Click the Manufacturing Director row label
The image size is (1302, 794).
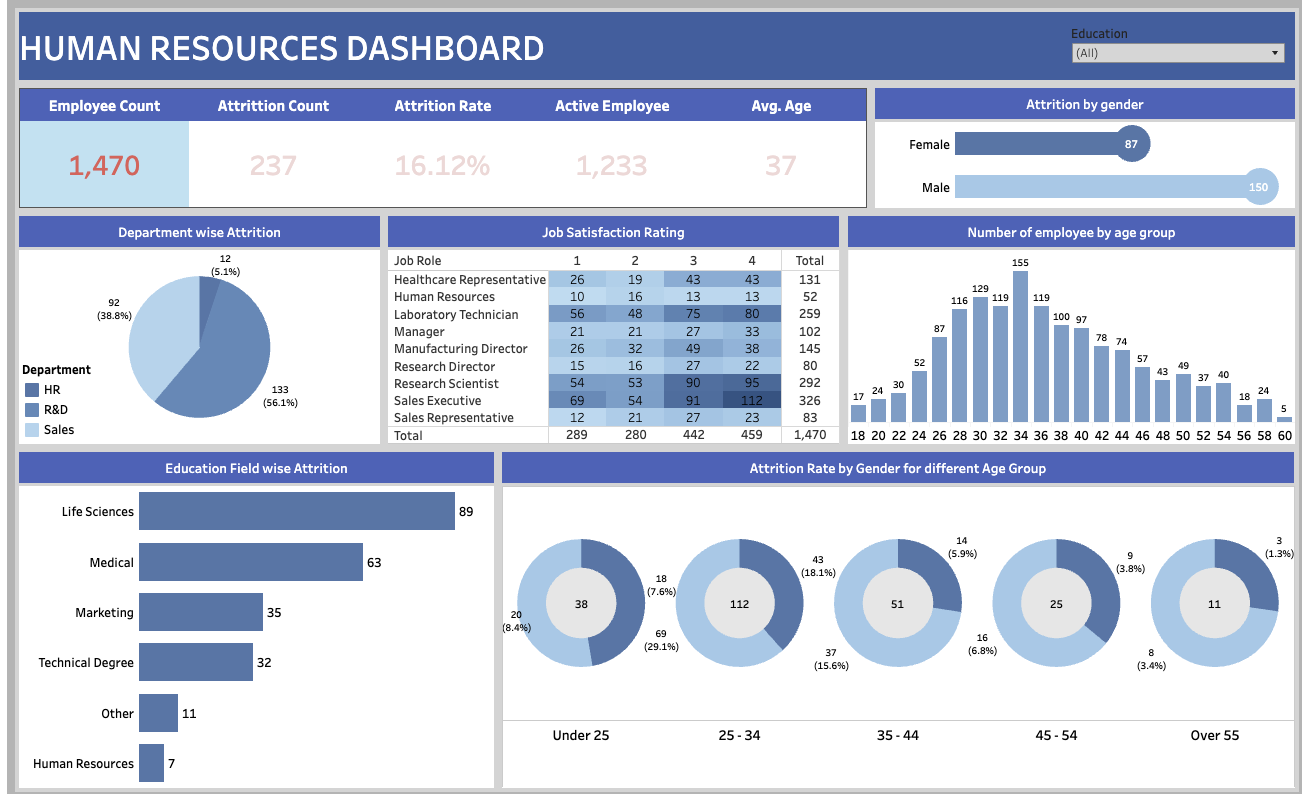(461, 348)
